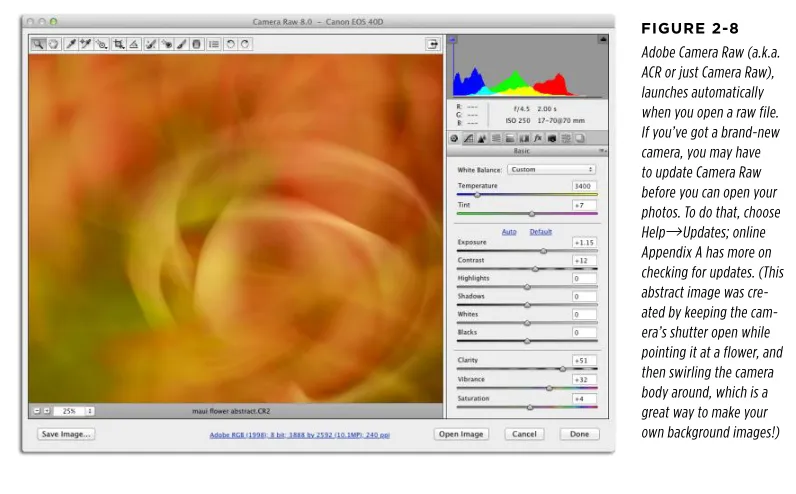Click the zoom out minus button
The height and width of the screenshot is (494, 796).
click(x=37, y=411)
